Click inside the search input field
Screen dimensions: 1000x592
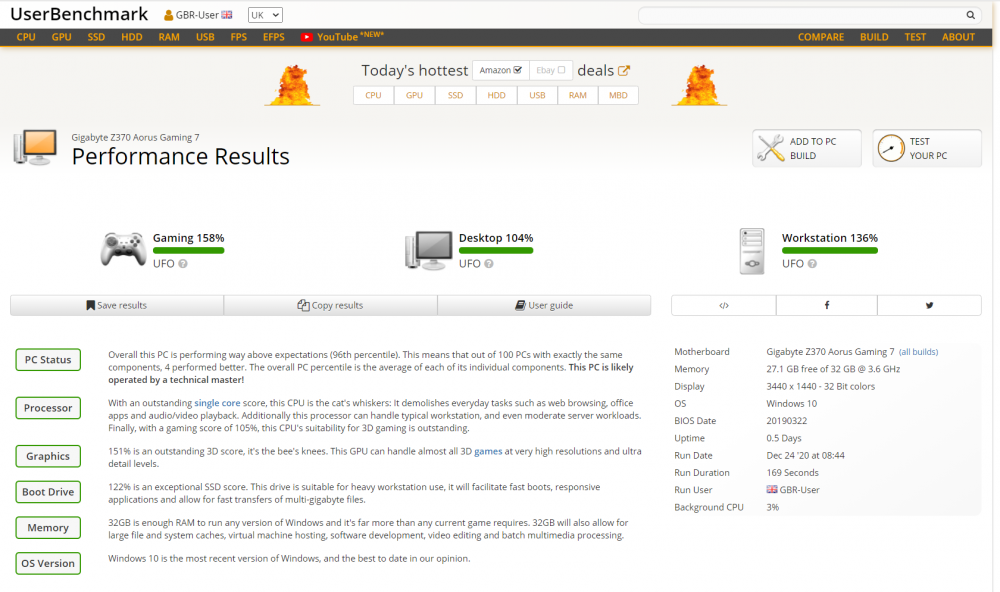(790, 15)
